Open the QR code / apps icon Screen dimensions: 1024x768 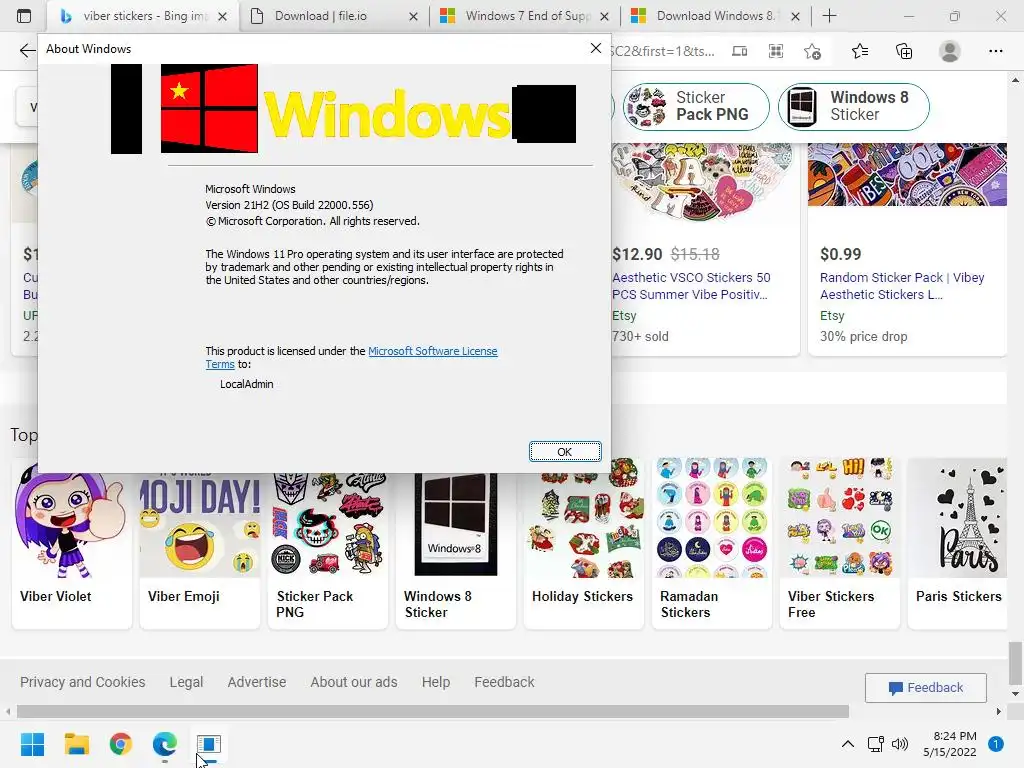click(x=776, y=51)
